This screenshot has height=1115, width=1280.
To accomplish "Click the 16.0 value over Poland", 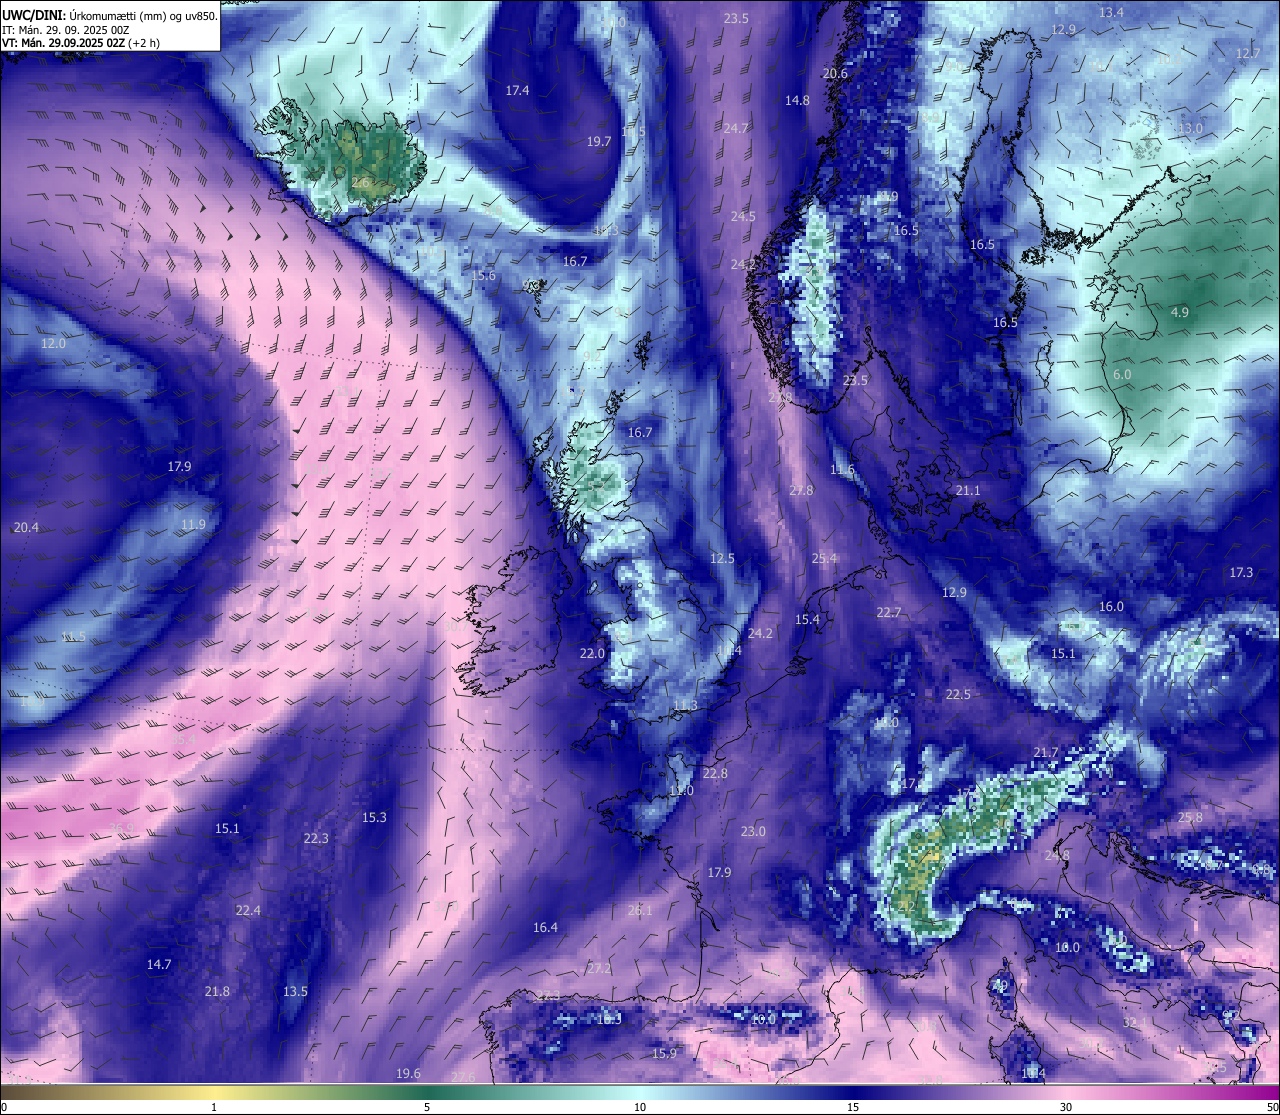I will pos(1111,607).
